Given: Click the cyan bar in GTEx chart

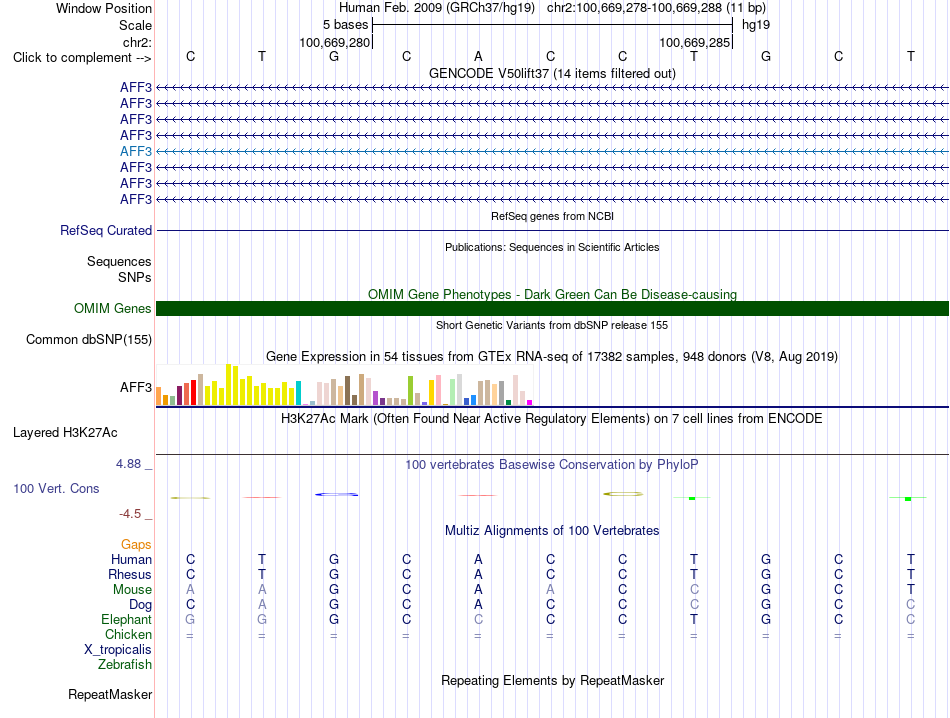Looking at the screenshot, I should (298, 393).
